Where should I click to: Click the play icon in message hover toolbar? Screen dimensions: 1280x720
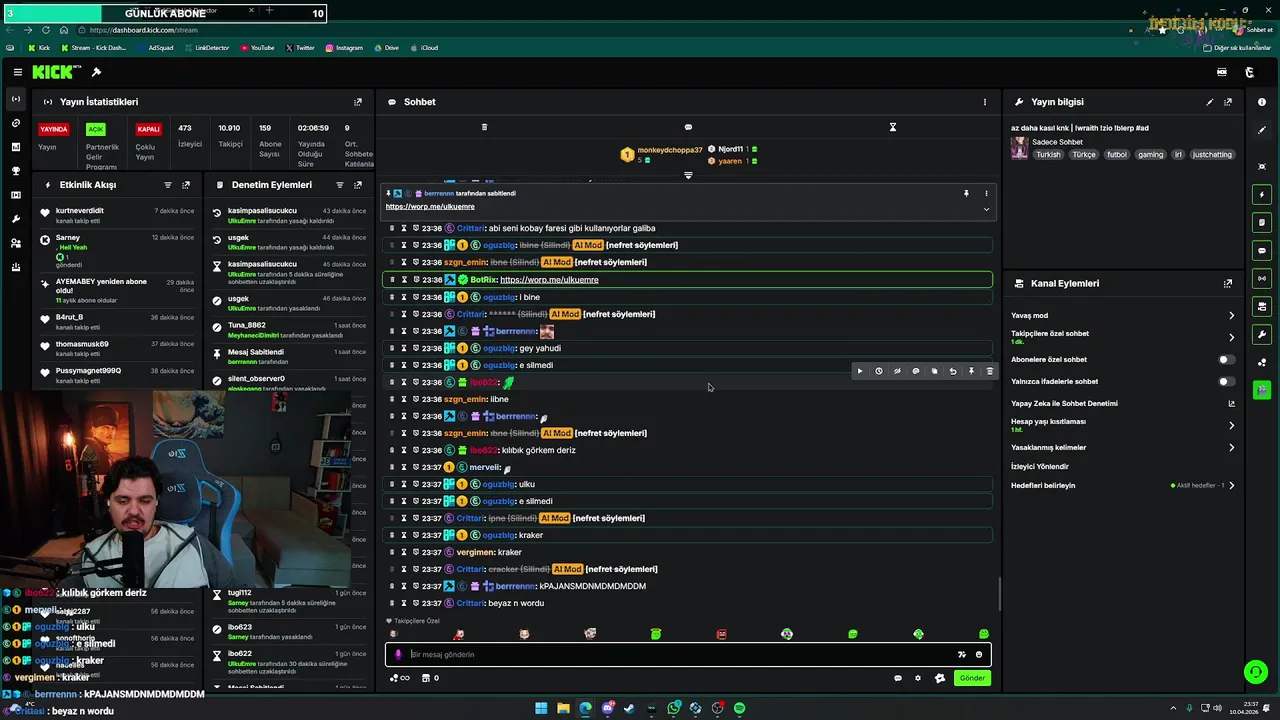click(860, 371)
